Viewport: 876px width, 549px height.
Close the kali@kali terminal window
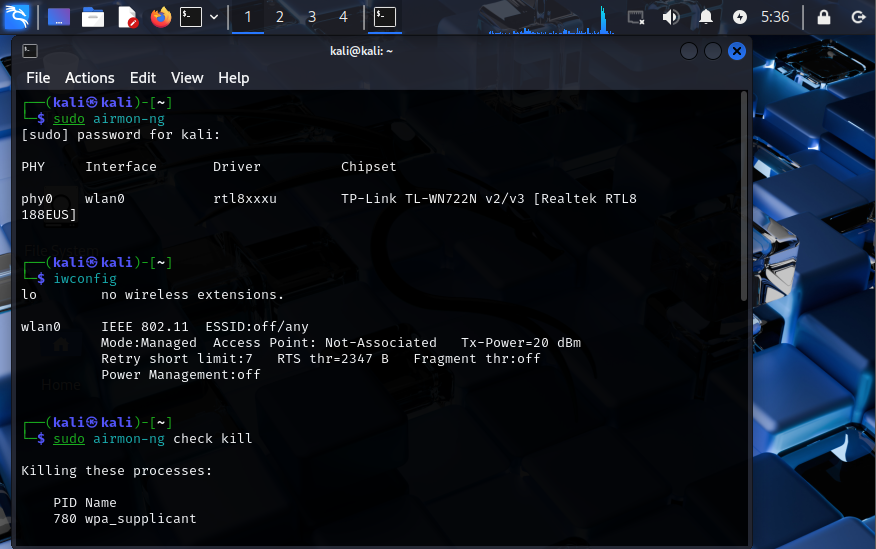tap(737, 51)
